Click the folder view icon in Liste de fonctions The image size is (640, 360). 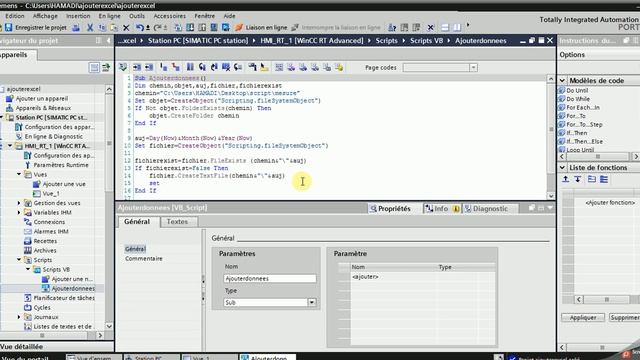point(592,179)
